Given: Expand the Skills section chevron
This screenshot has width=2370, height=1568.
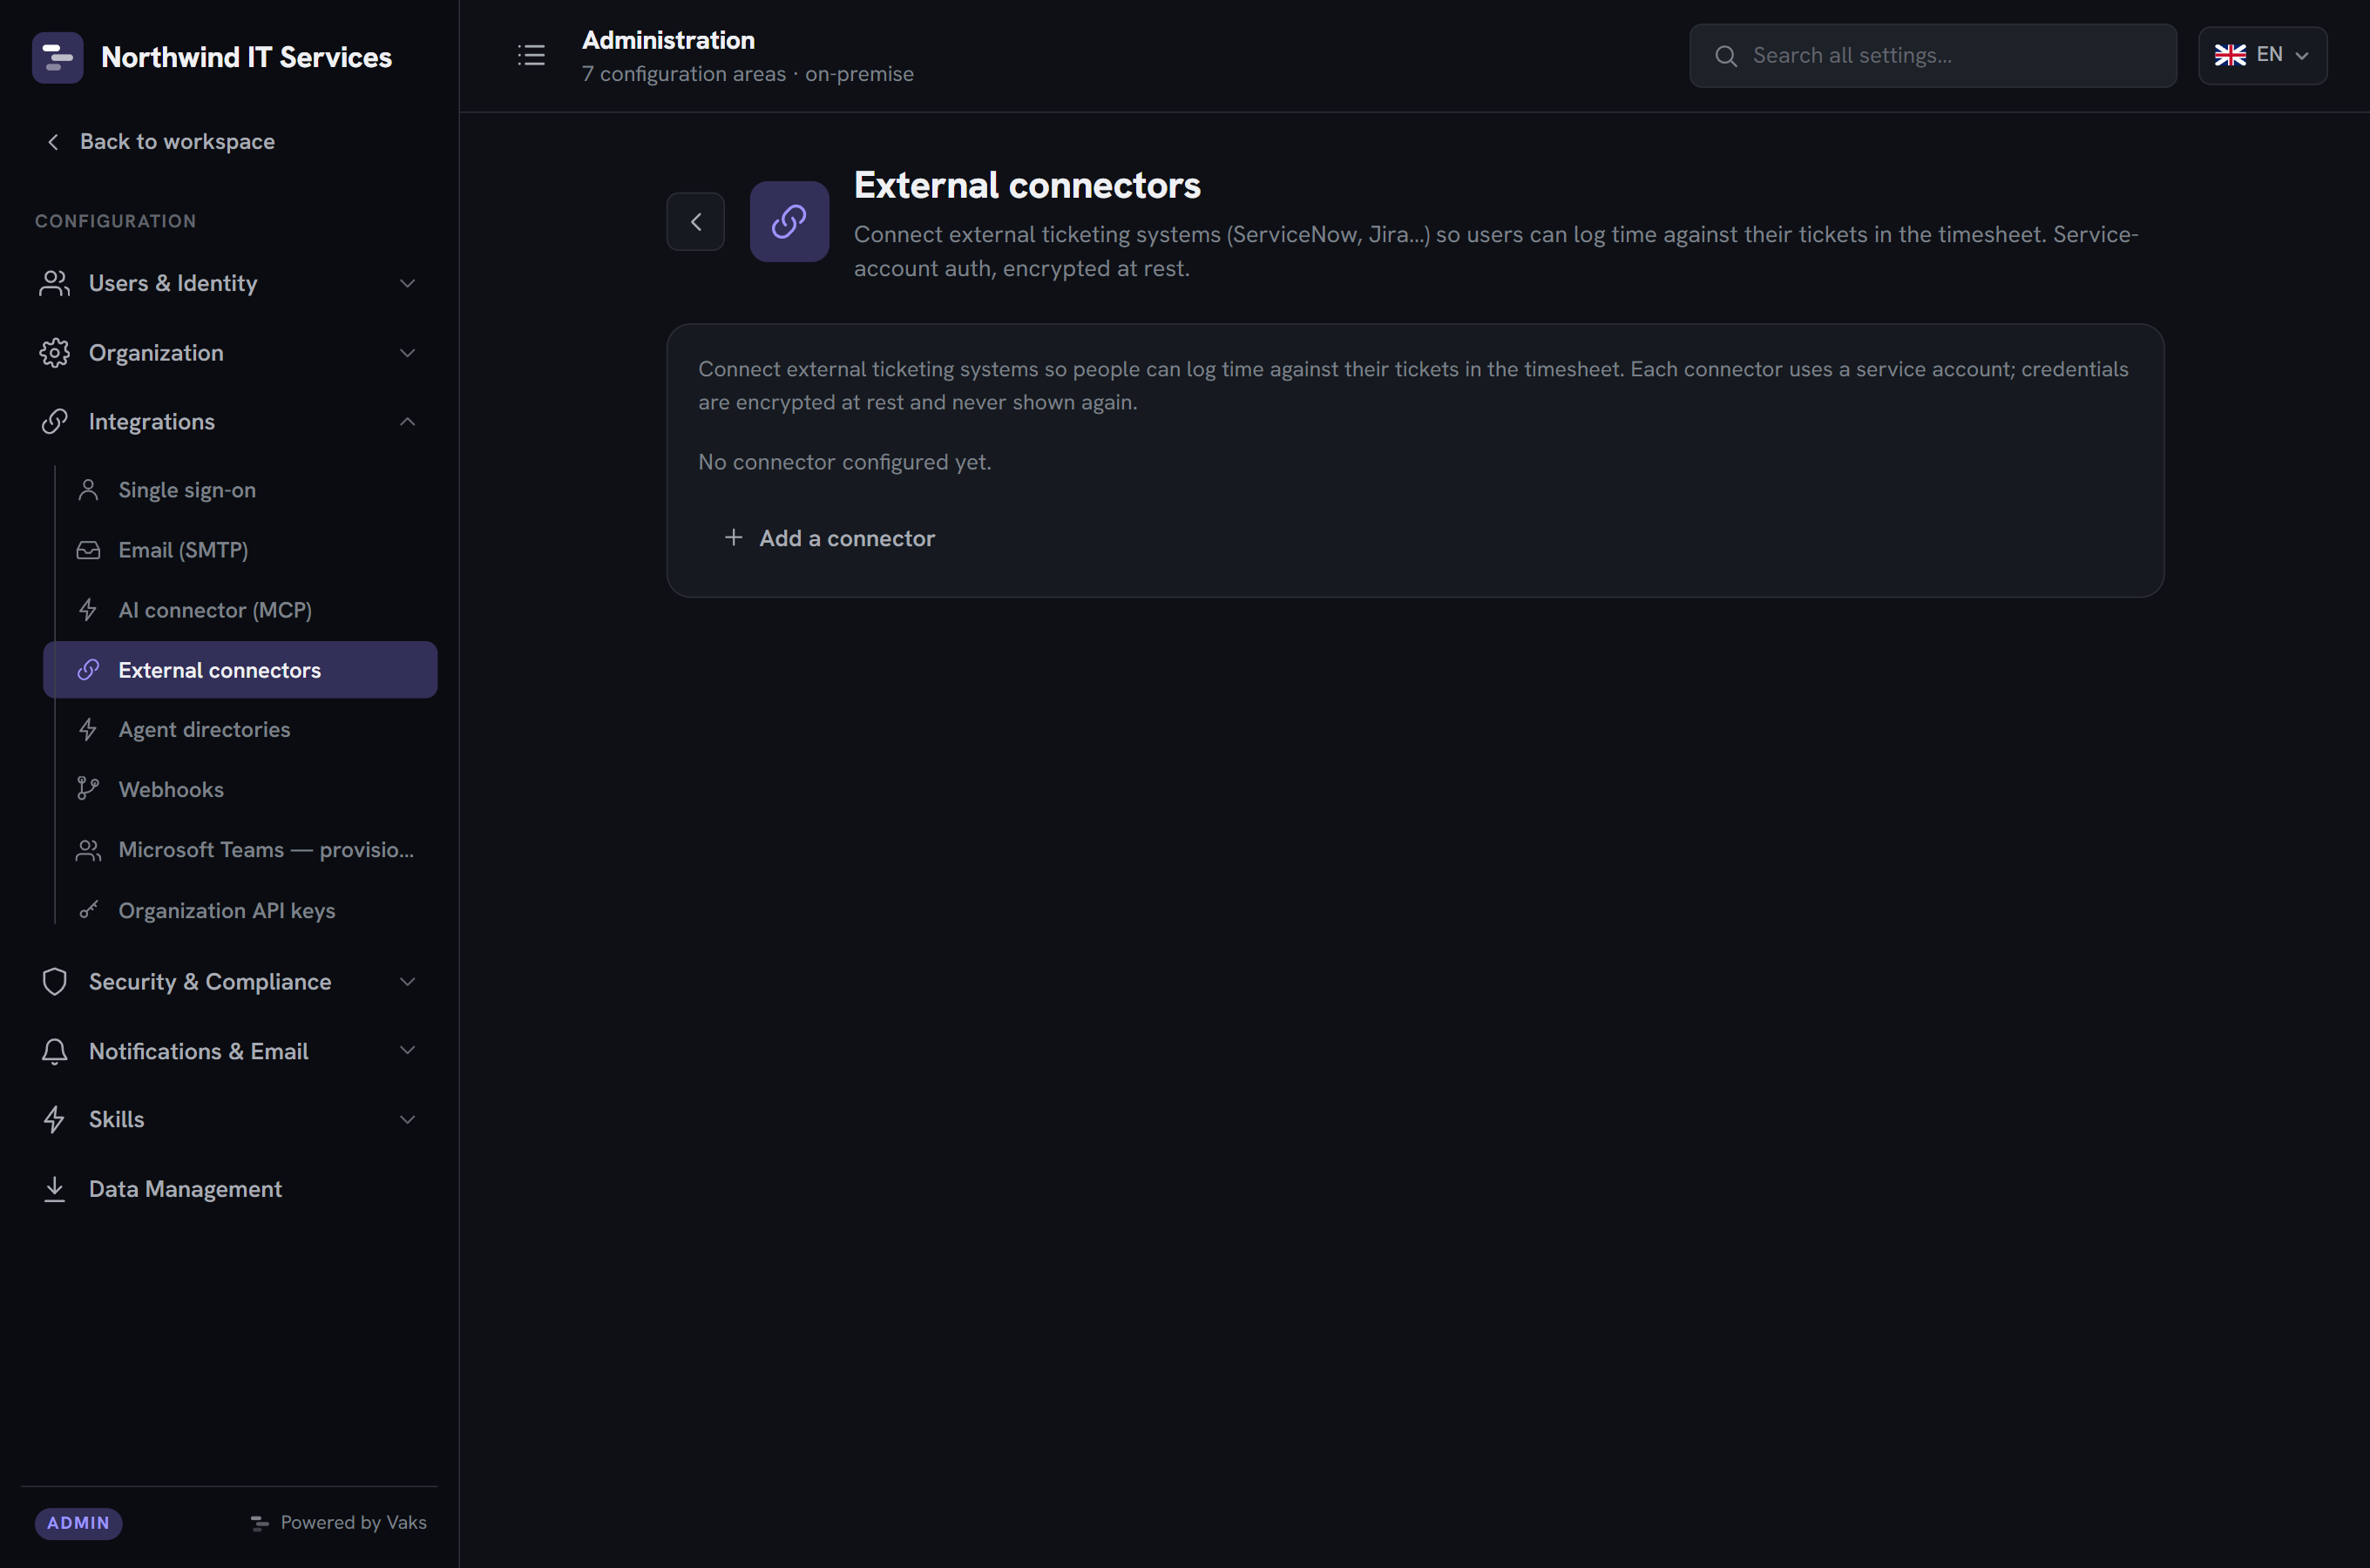Looking at the screenshot, I should [x=407, y=1120].
